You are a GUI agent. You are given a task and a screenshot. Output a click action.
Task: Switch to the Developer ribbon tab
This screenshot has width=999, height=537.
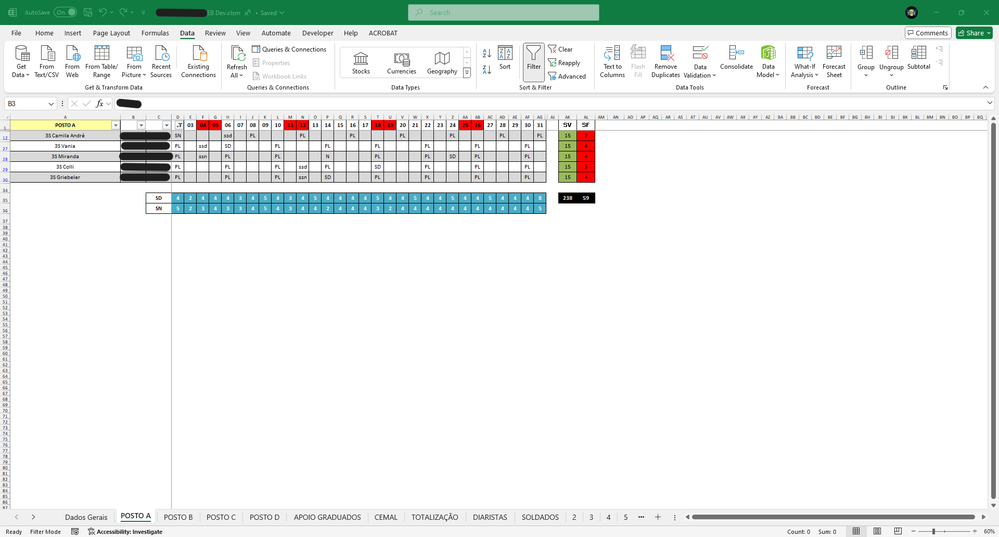pos(317,32)
